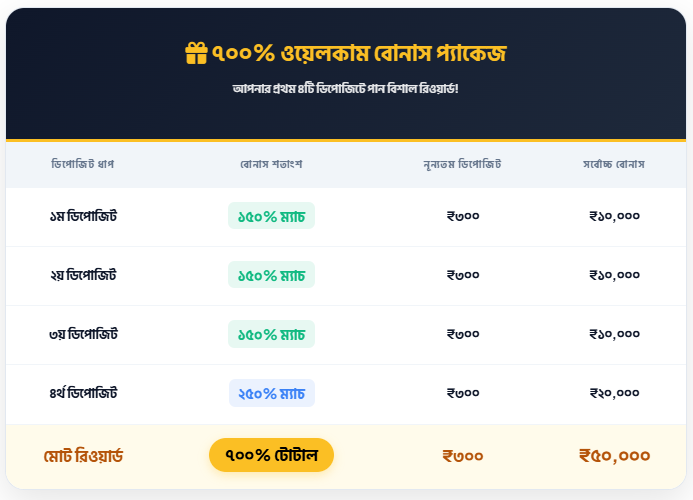Click the ৭০০% ওয়েলকাম বোনাস প্যাকেজ title
This screenshot has width=693, height=500.
pos(359,53)
